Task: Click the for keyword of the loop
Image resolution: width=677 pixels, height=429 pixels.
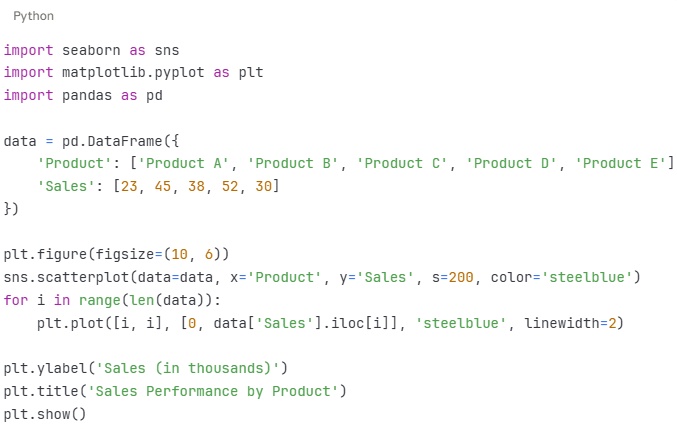Action: tap(16, 299)
